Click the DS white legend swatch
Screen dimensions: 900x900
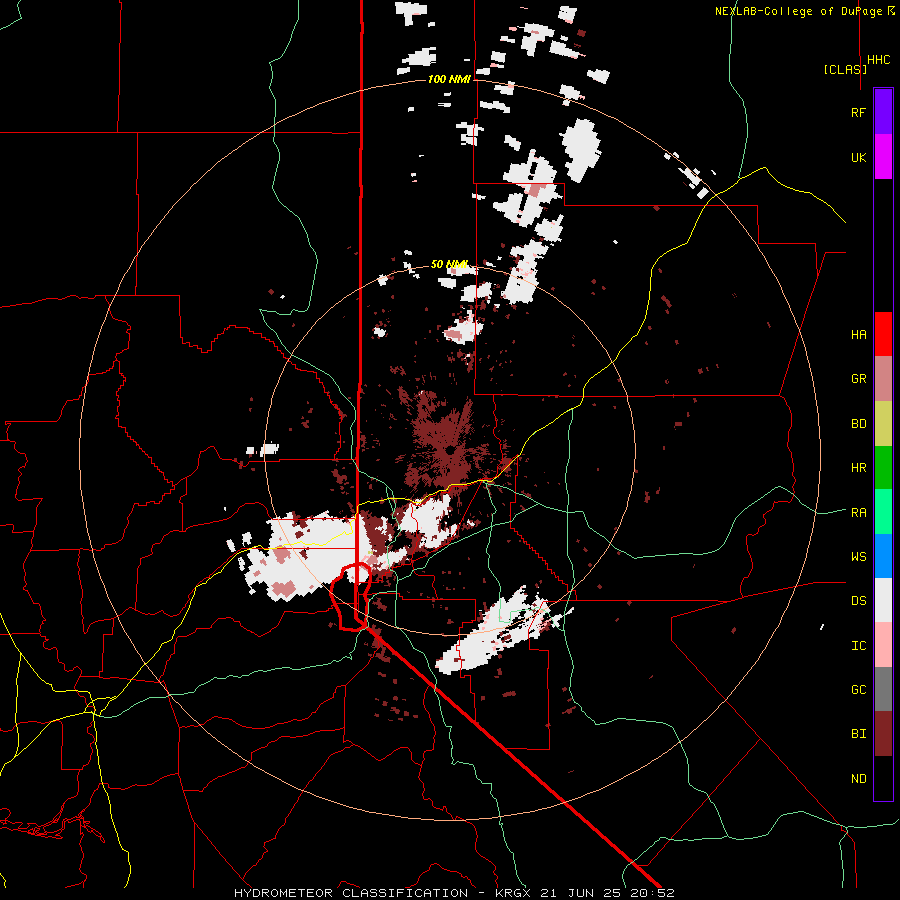[883, 600]
